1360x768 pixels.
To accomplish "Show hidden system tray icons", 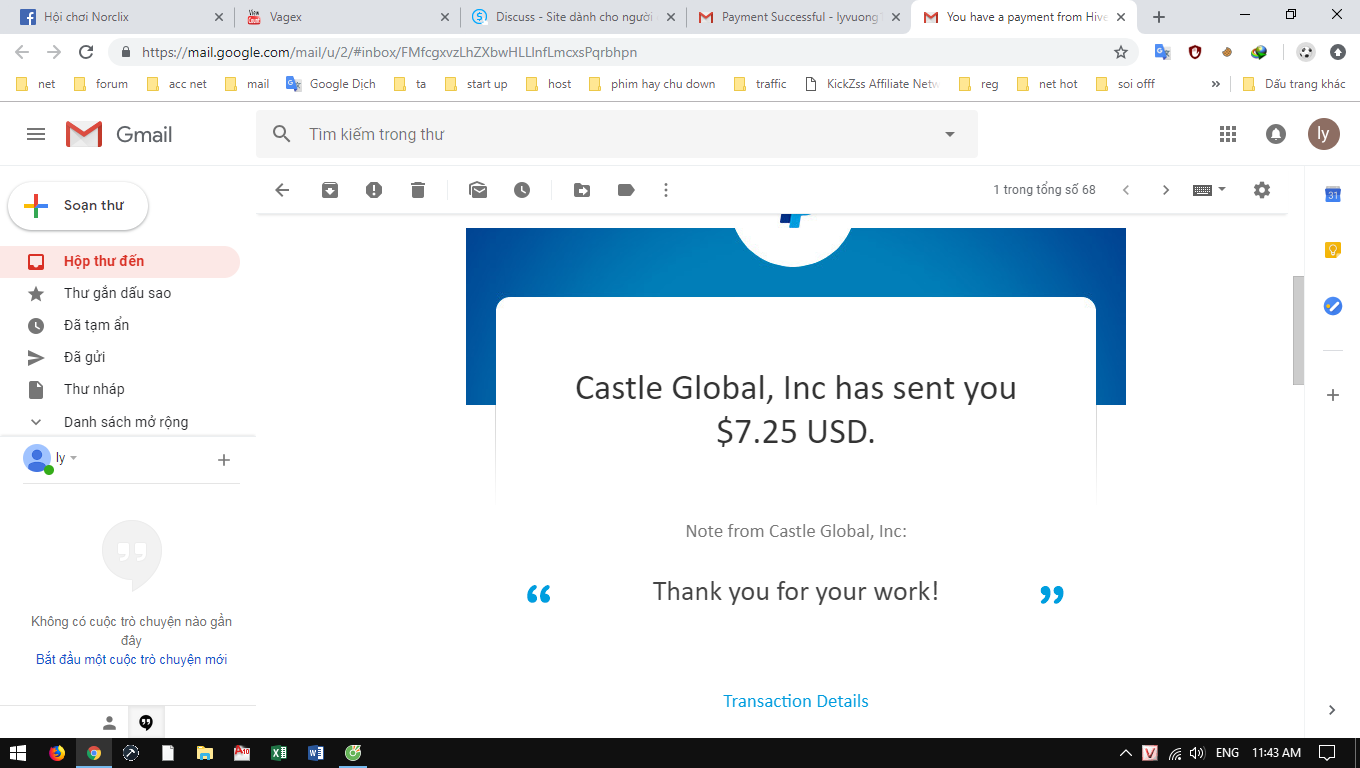I will pos(1125,753).
